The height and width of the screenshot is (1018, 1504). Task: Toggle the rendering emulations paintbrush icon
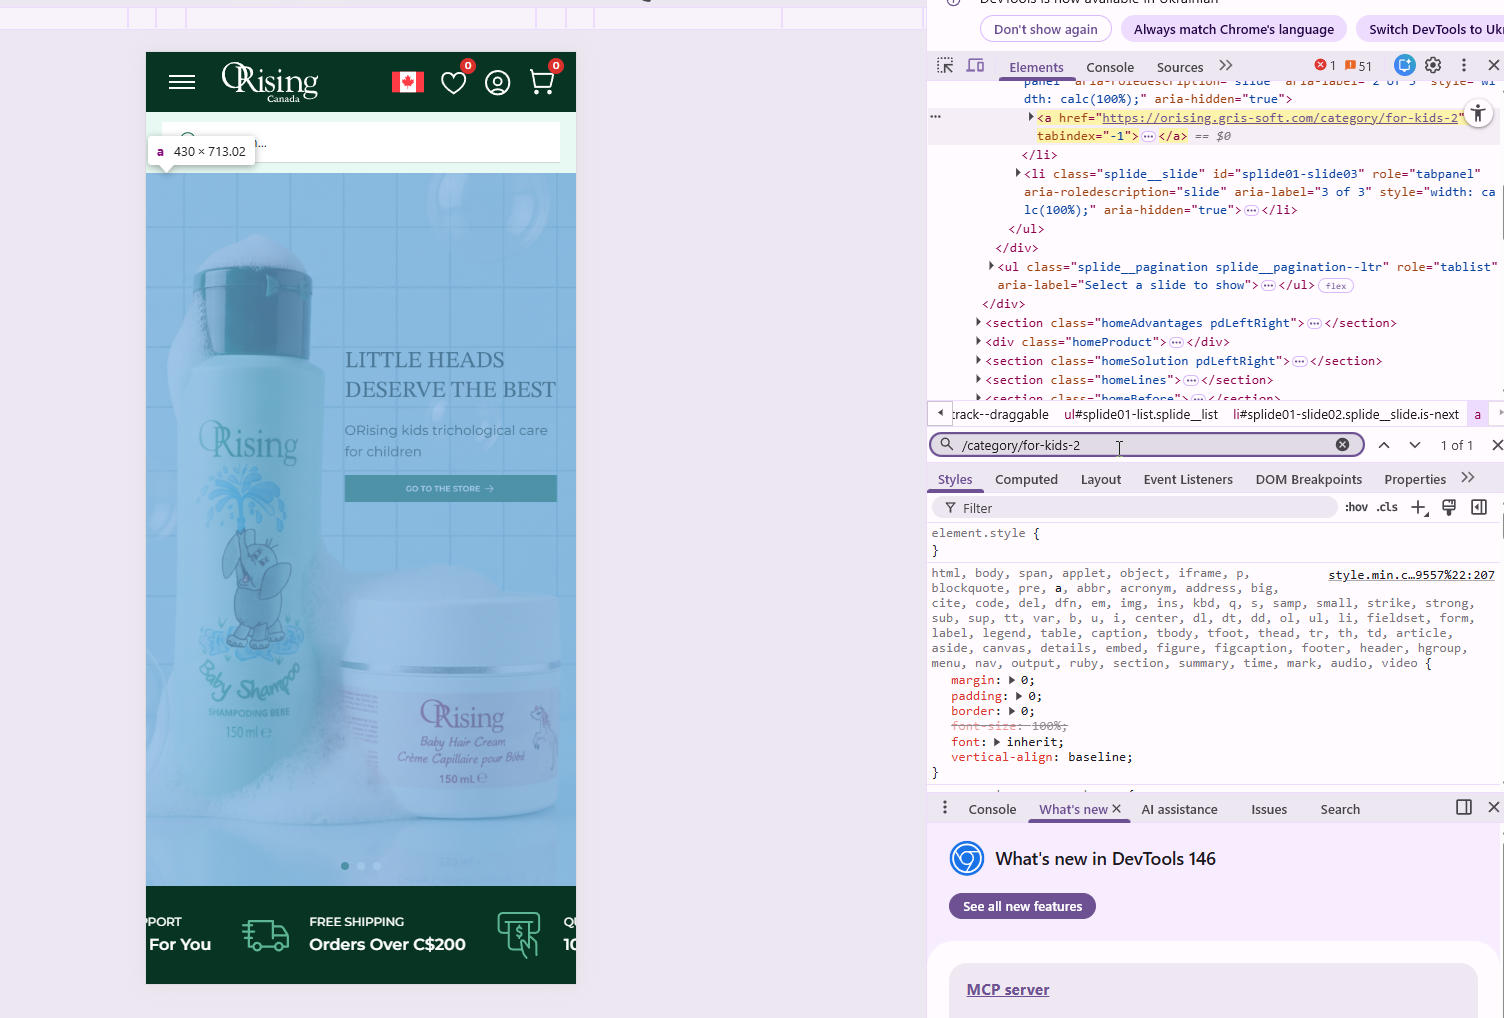(x=1449, y=508)
